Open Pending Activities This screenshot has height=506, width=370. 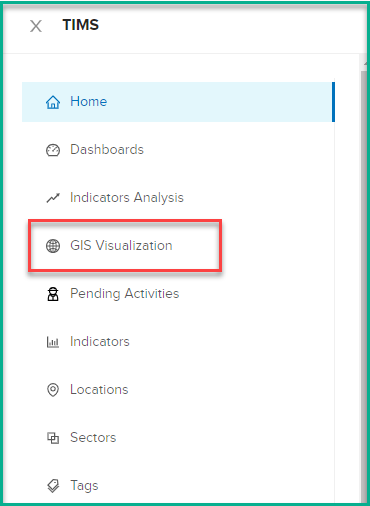[178, 294]
